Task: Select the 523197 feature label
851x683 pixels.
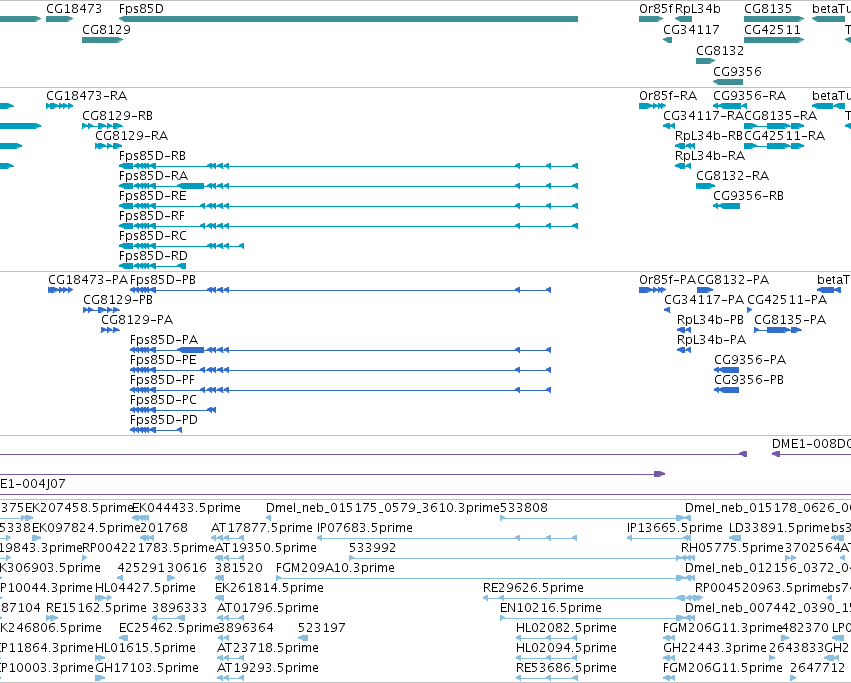Action: (322, 628)
